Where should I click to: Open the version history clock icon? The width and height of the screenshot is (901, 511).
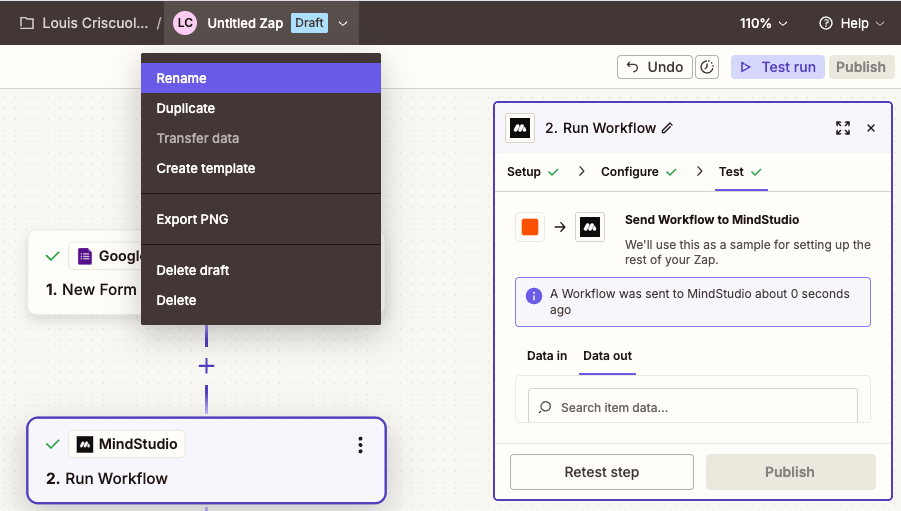707,67
